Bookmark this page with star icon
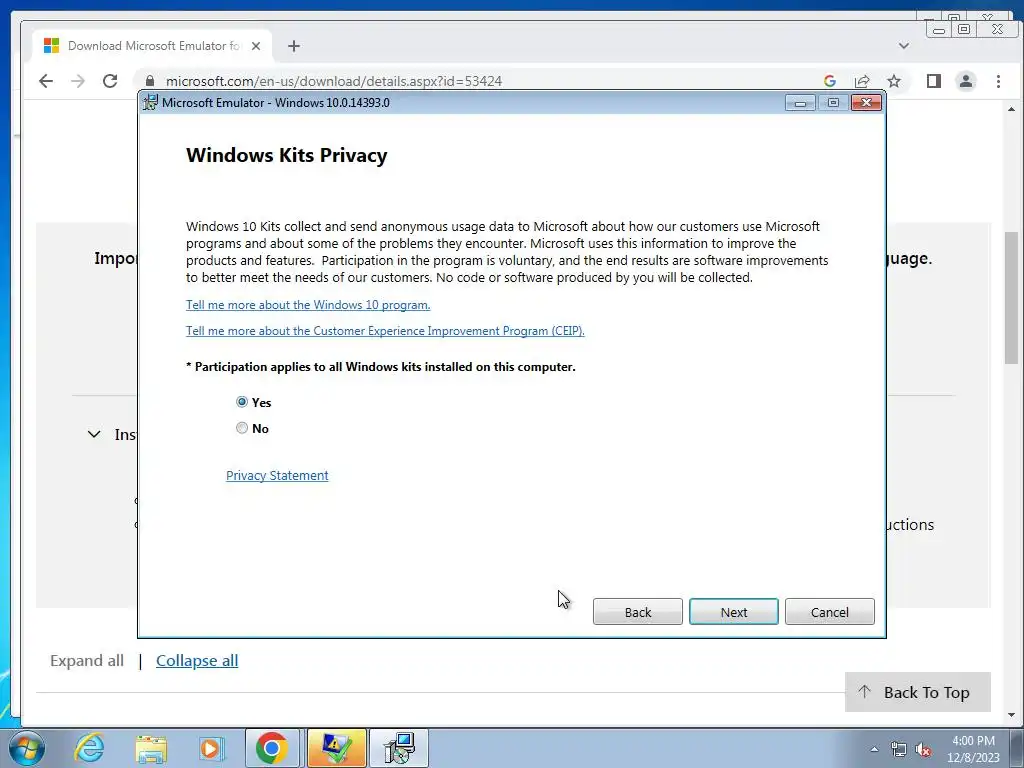 click(x=894, y=81)
